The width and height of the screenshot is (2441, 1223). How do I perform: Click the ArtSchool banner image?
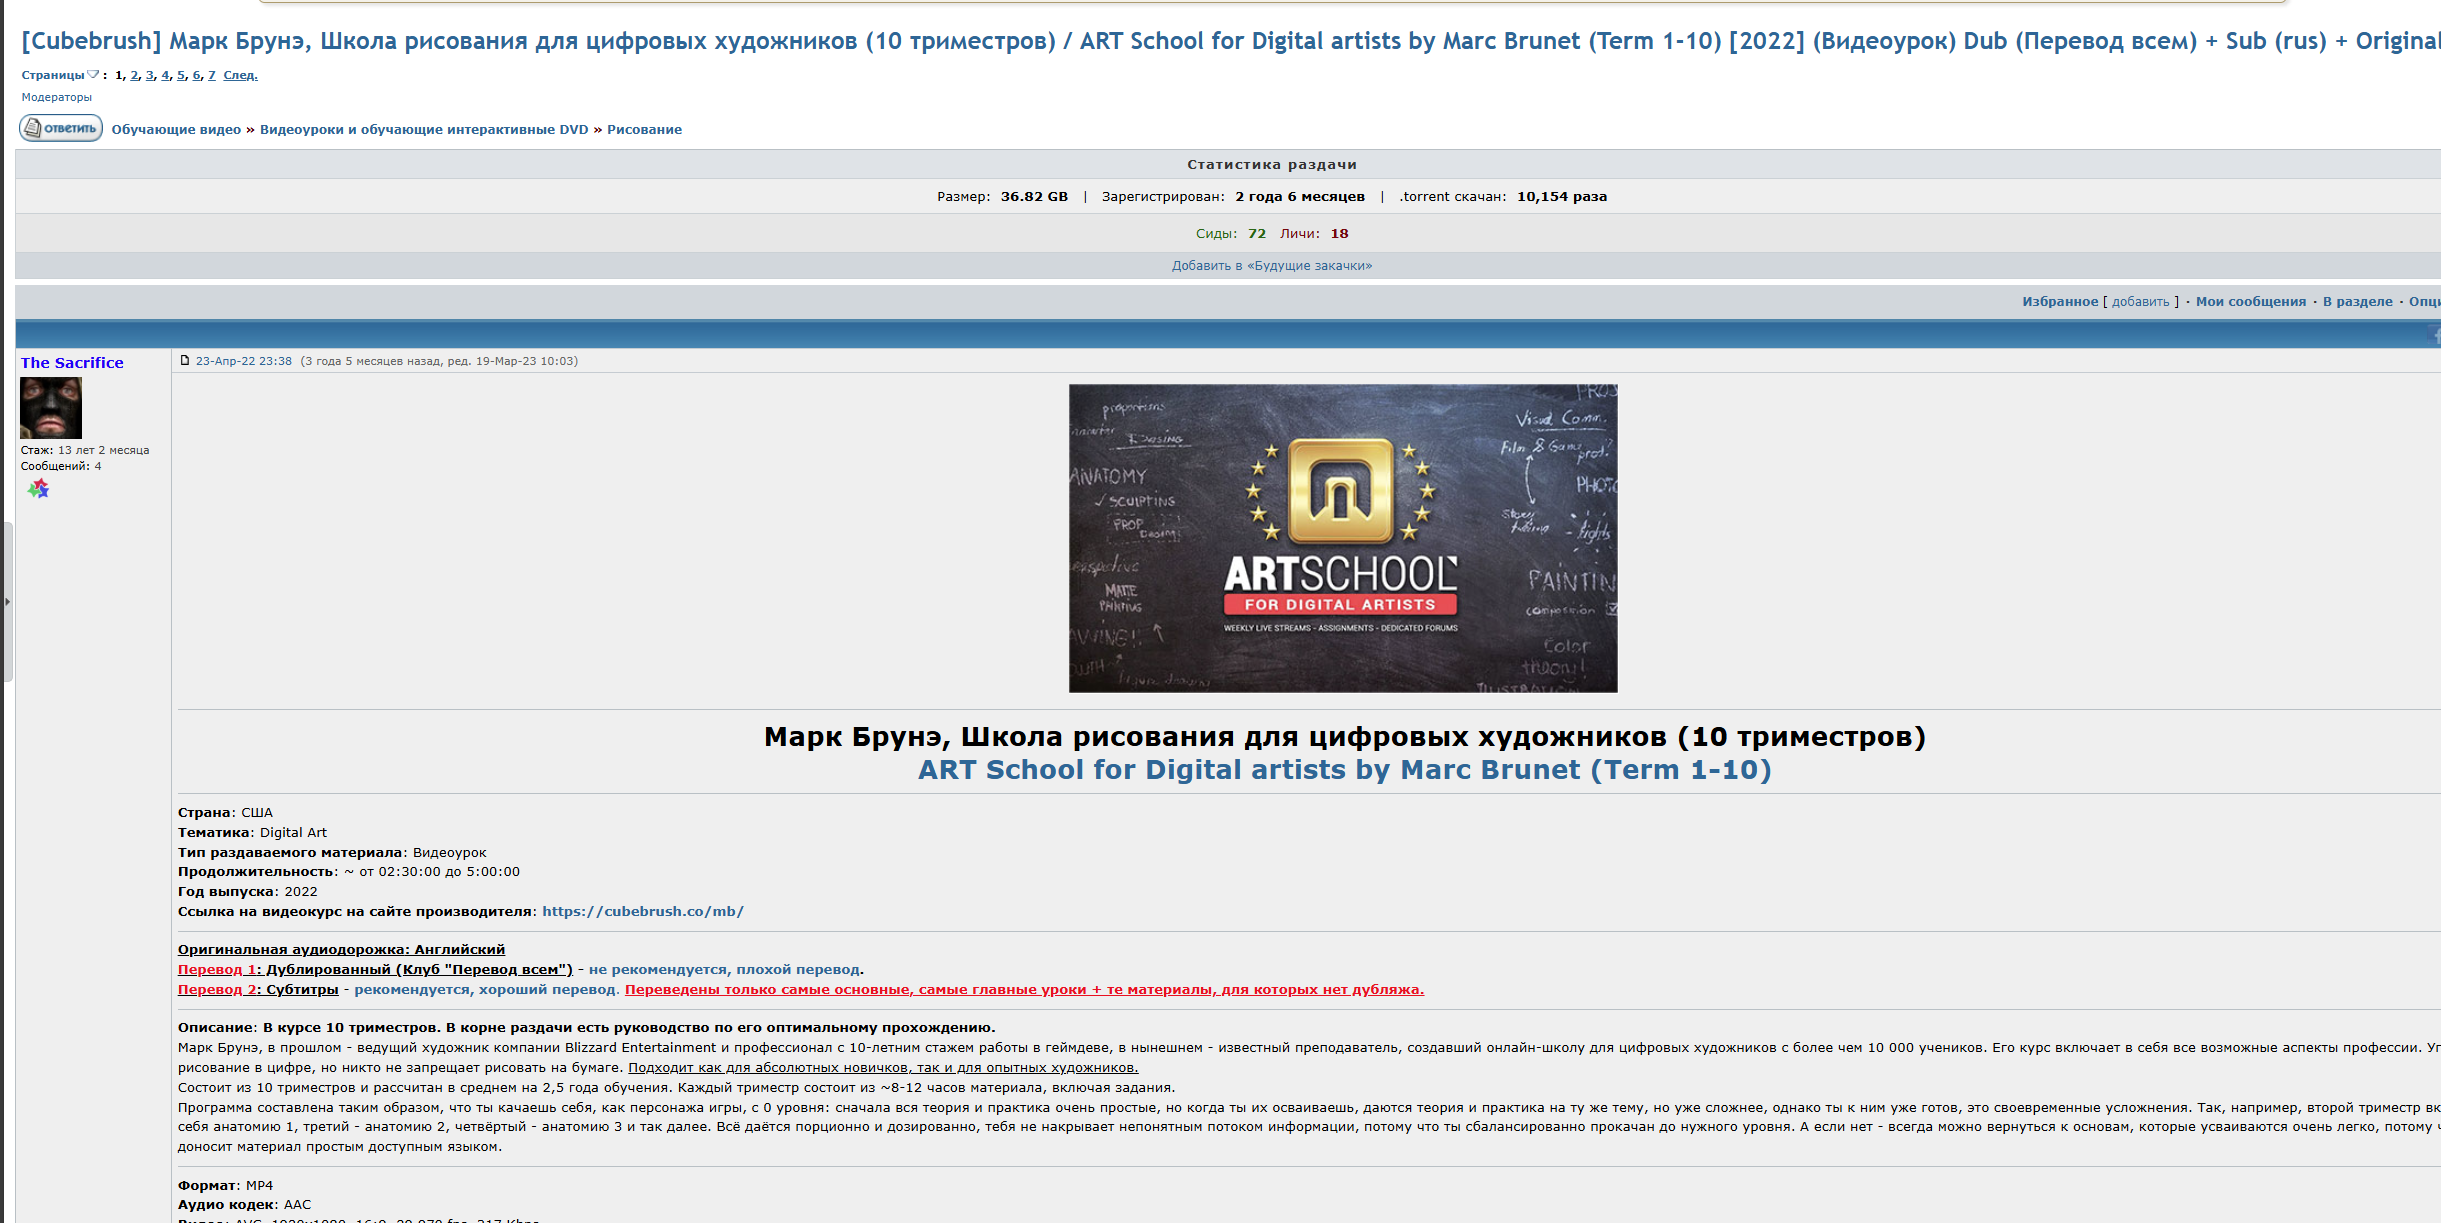[x=1342, y=538]
